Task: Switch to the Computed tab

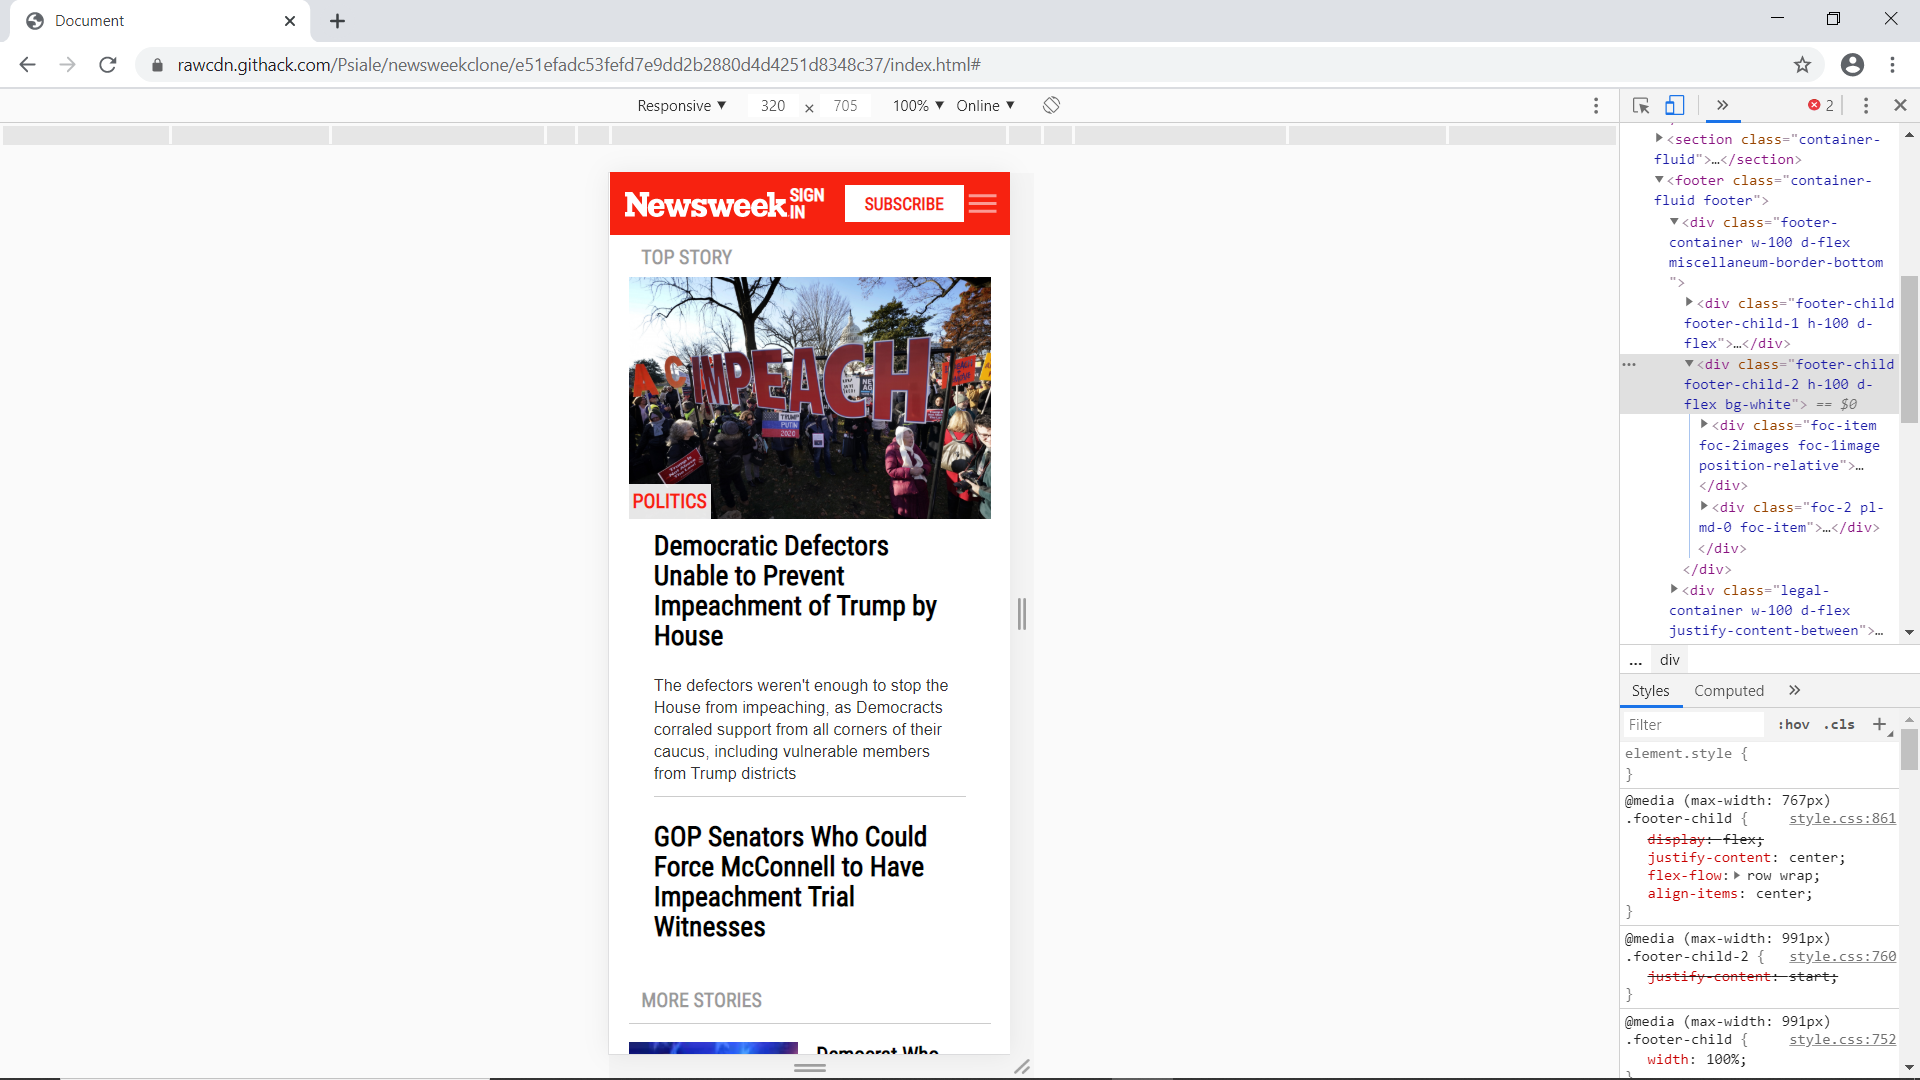Action: [x=1728, y=690]
